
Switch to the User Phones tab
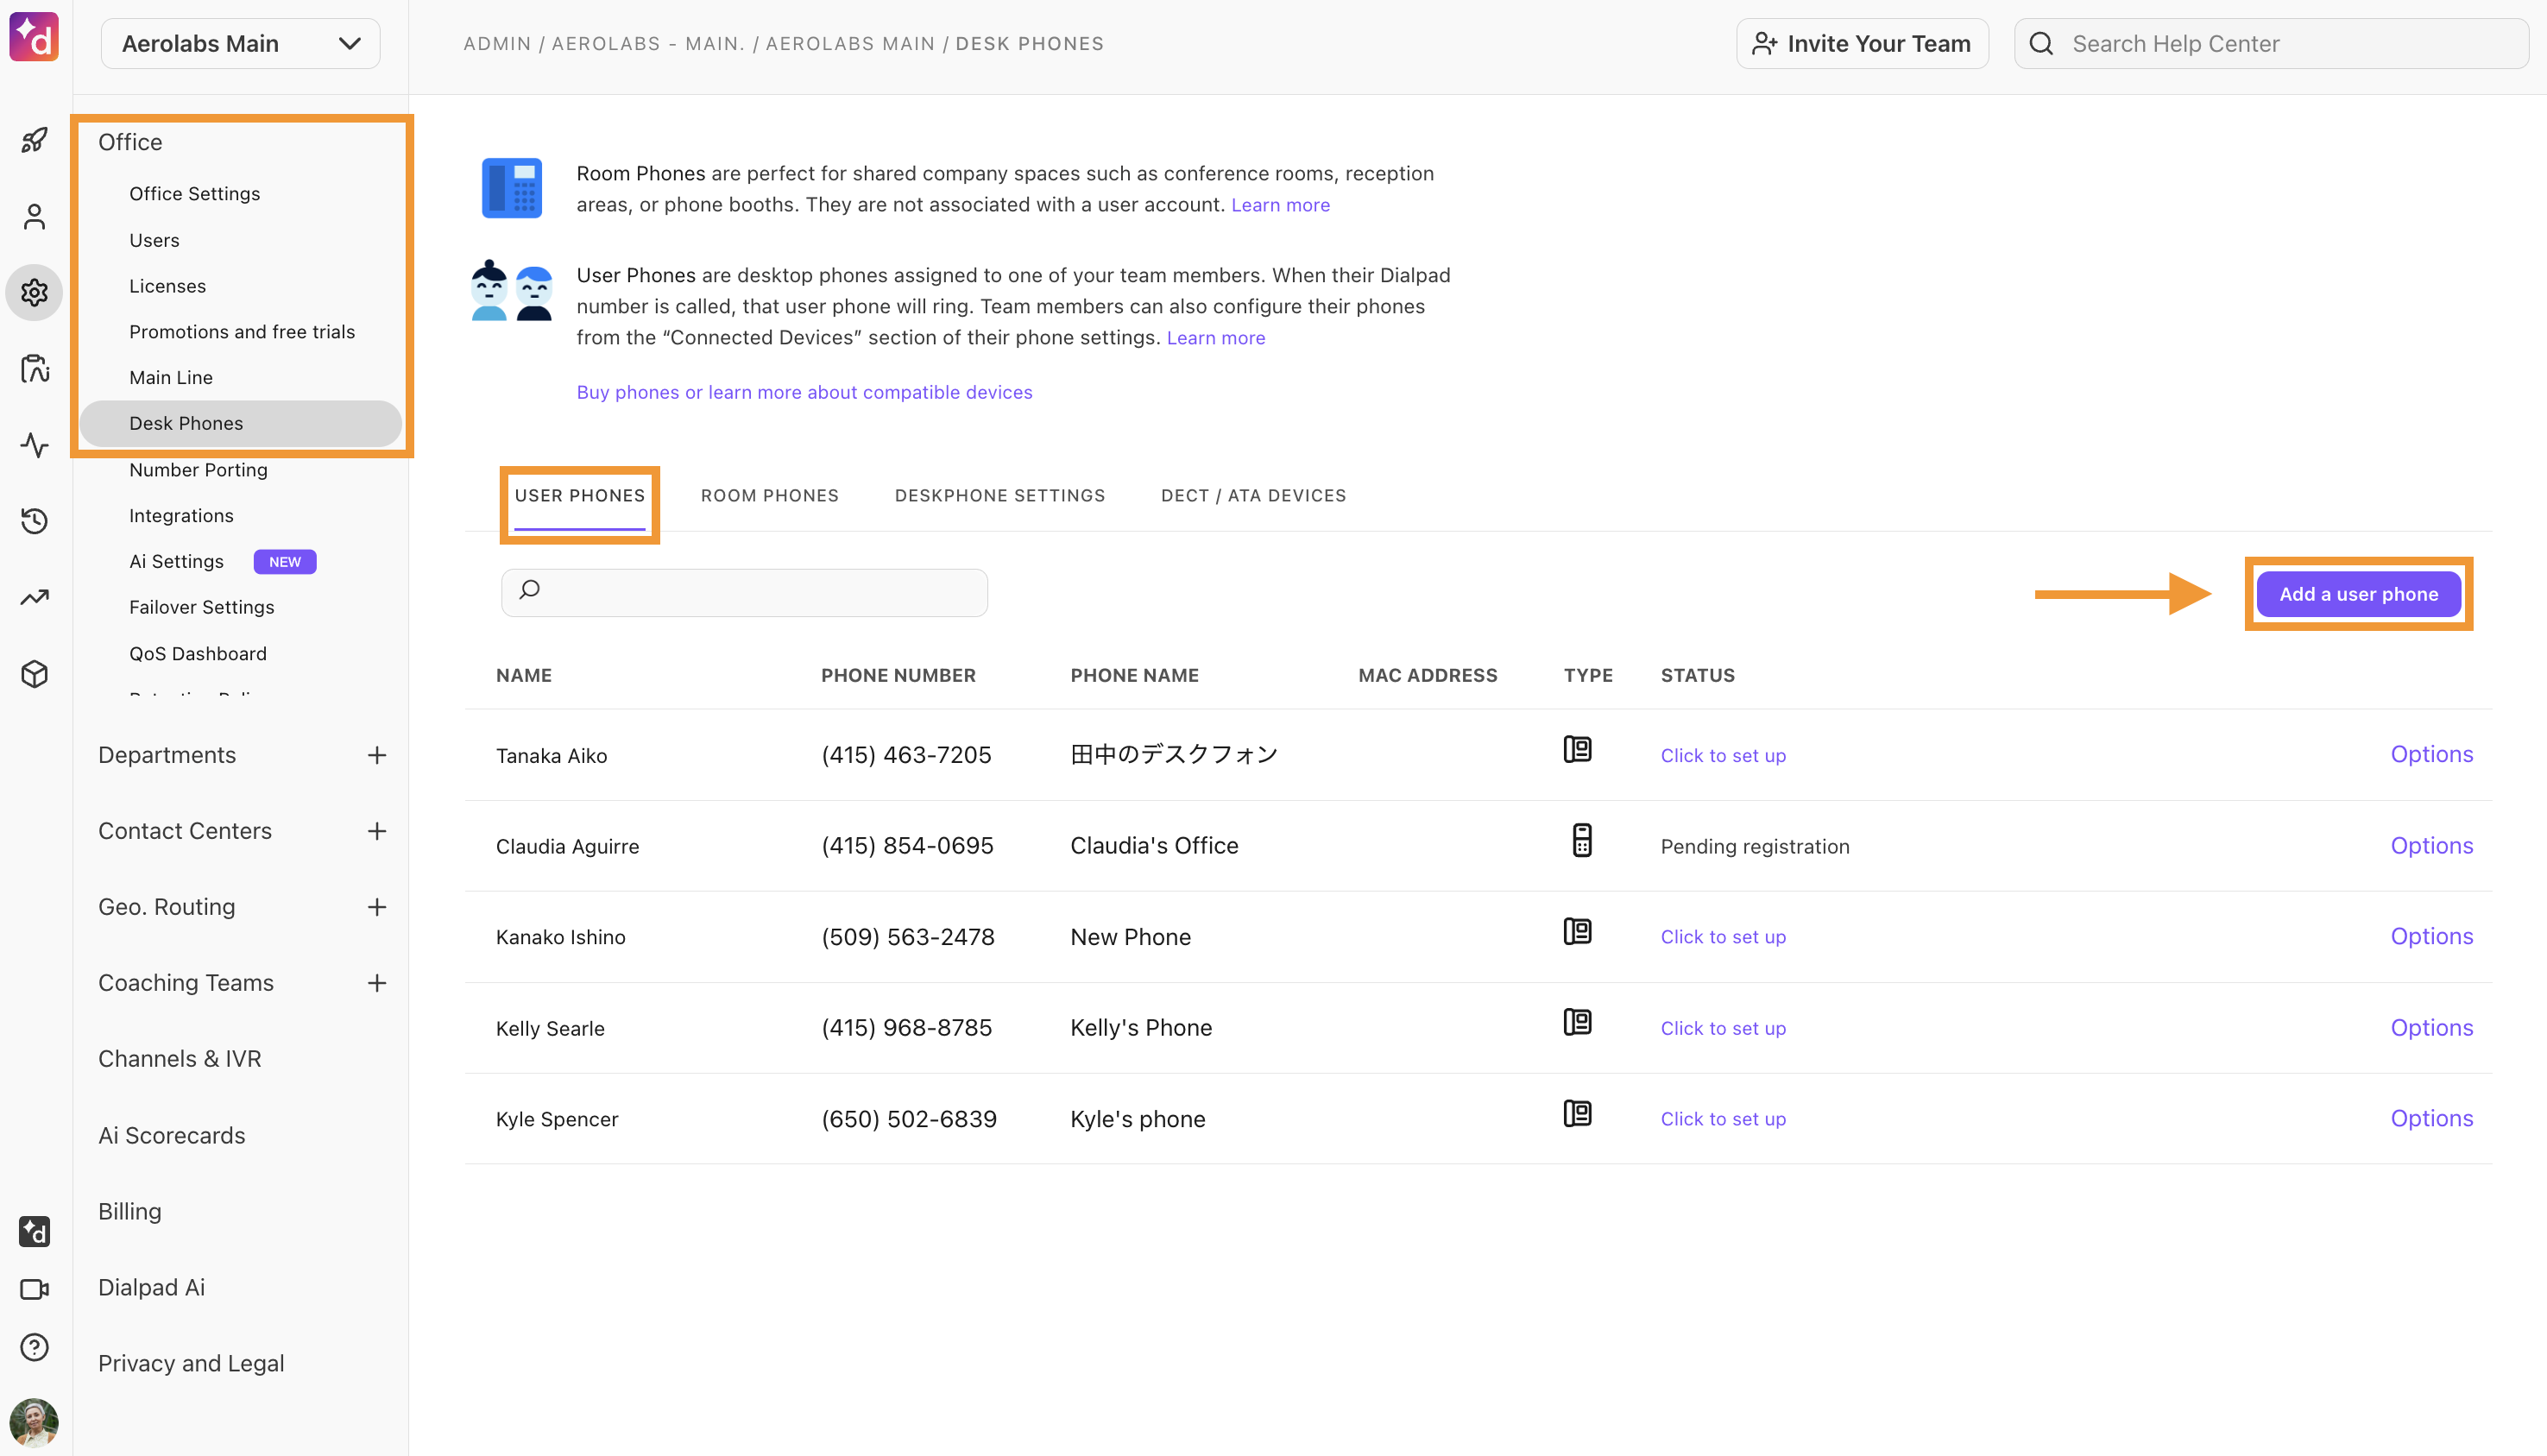tap(580, 496)
